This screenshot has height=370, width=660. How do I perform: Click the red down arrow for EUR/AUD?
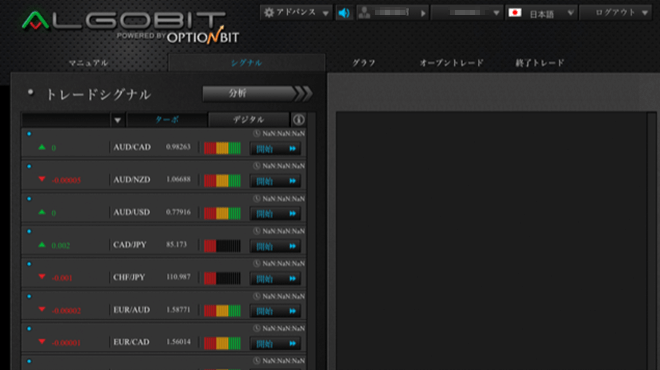tap(42, 309)
